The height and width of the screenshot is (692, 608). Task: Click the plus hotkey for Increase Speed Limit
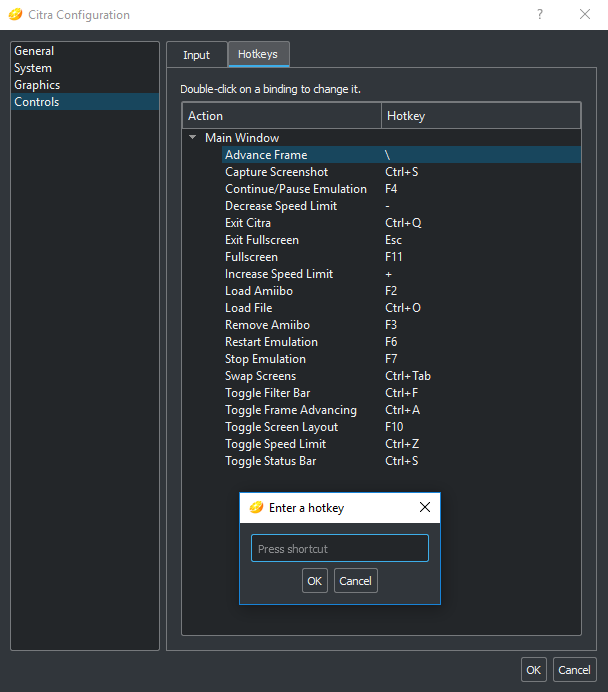(x=388, y=274)
